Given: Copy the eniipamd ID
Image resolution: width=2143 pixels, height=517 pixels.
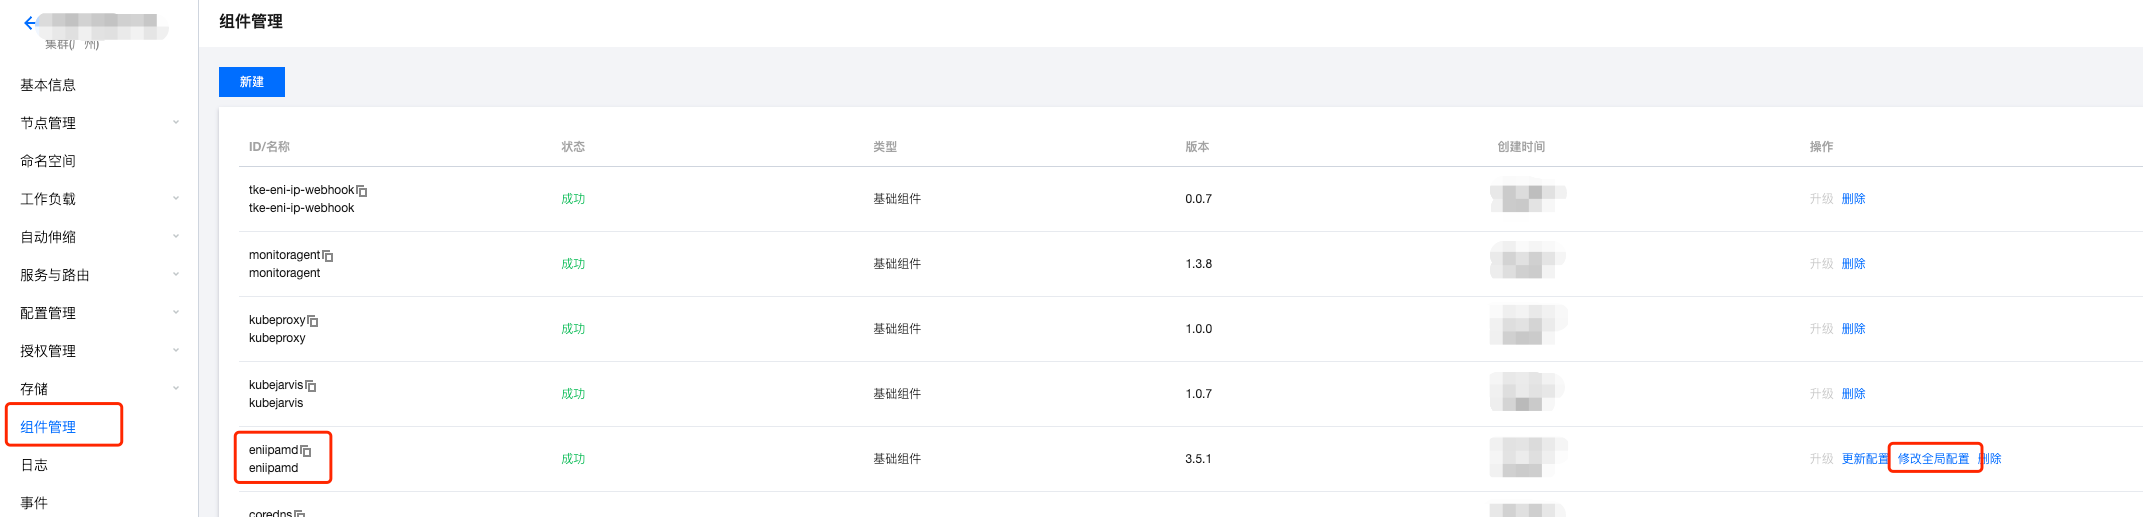Looking at the screenshot, I should pos(306,451).
